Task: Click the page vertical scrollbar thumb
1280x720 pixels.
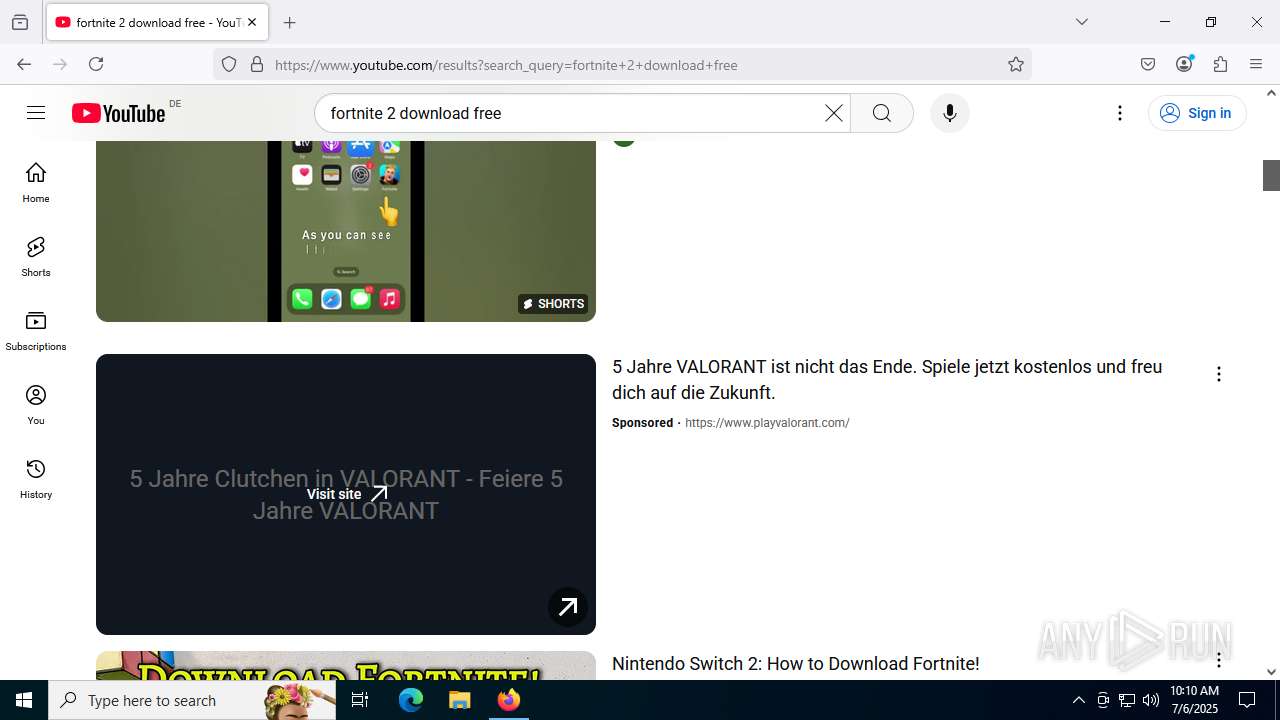Action: (1271, 175)
